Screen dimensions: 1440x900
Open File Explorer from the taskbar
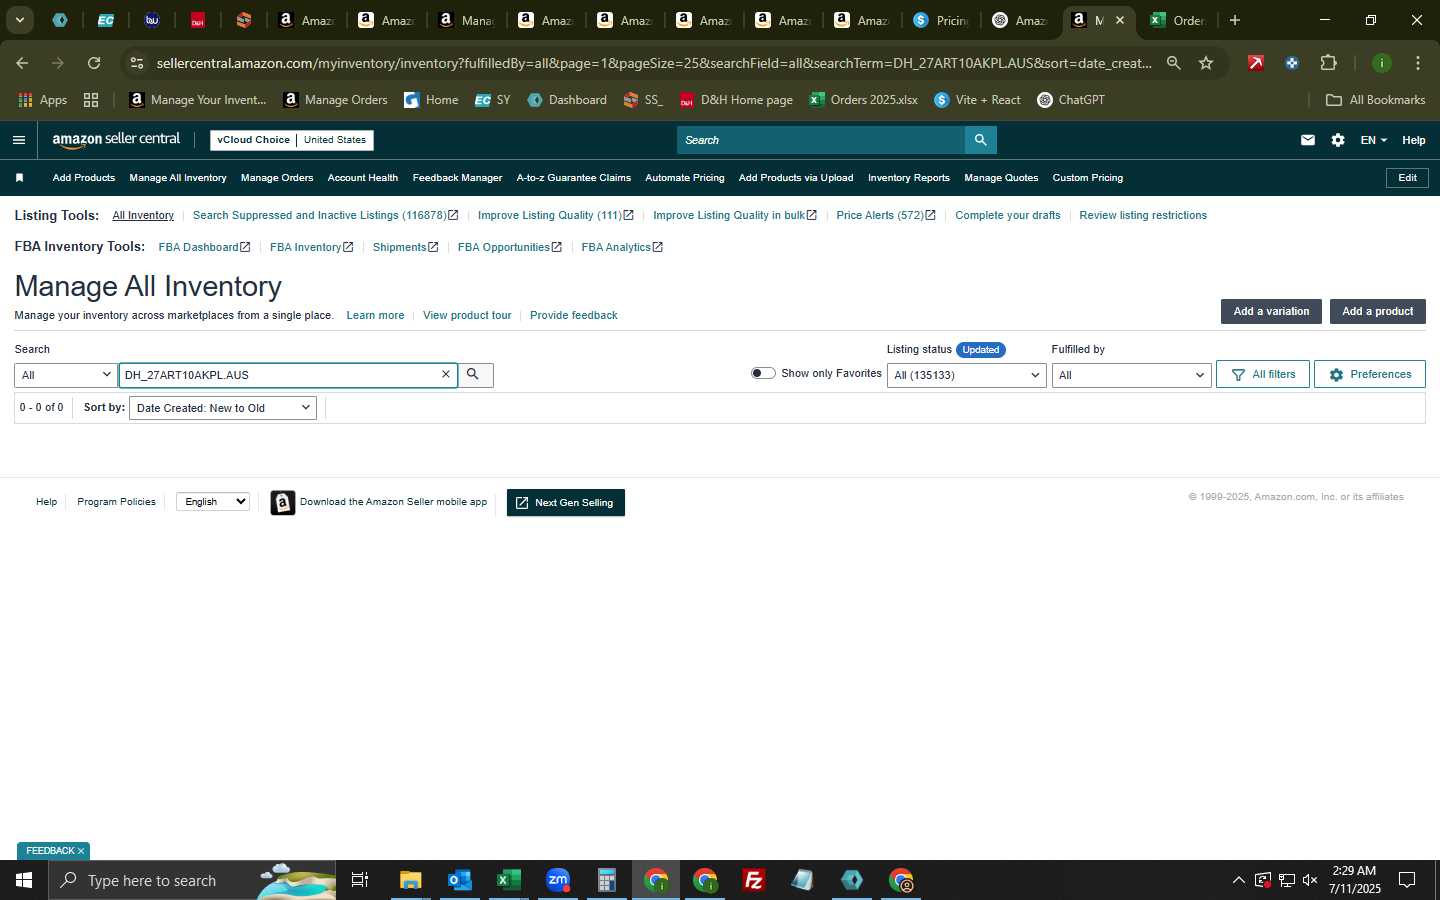click(410, 880)
